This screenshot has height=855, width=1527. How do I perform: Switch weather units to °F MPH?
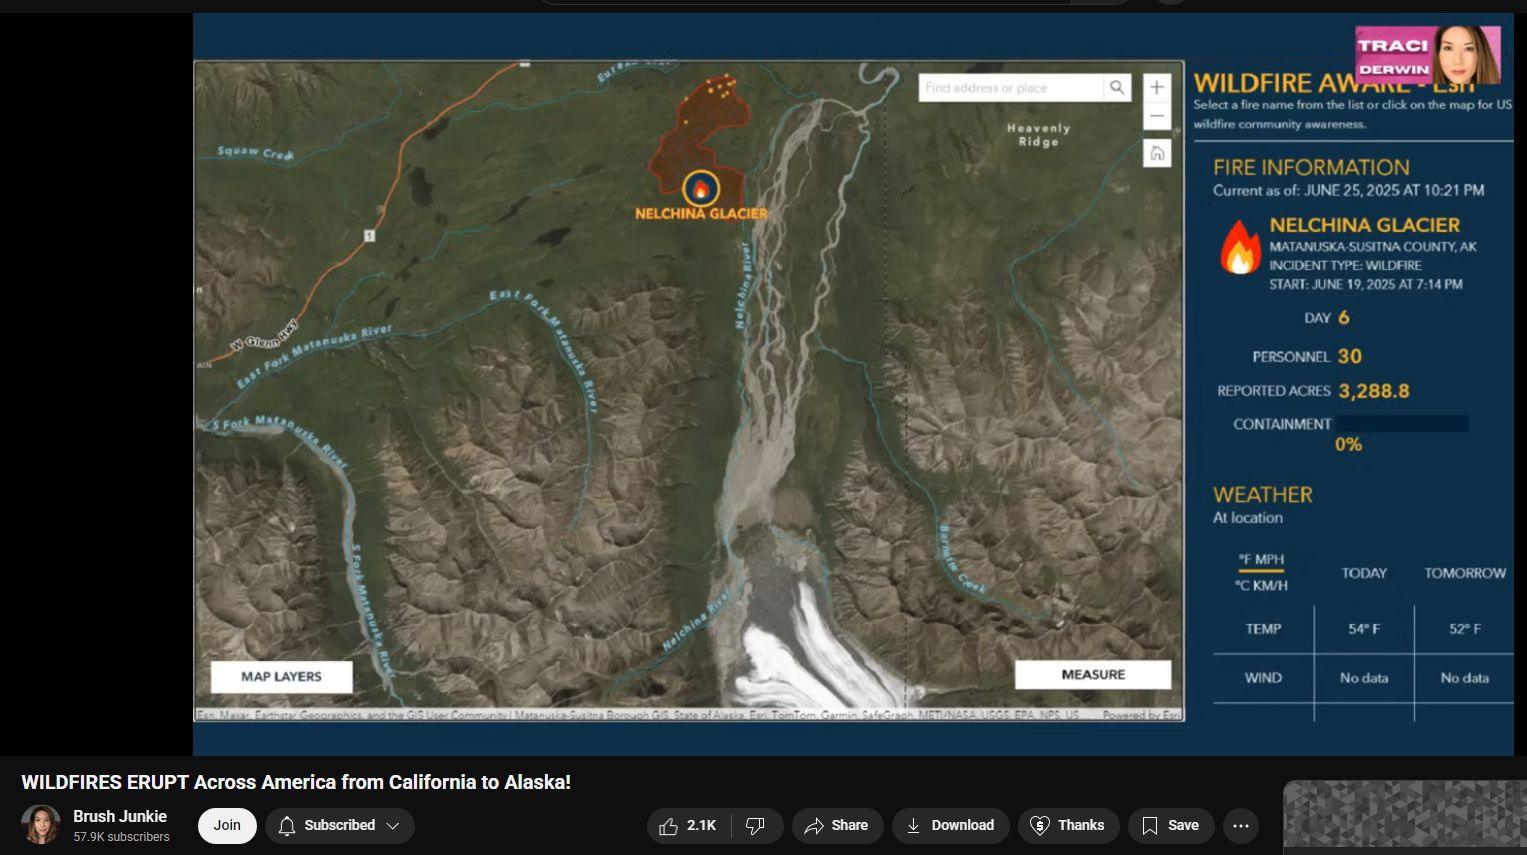click(x=1261, y=560)
